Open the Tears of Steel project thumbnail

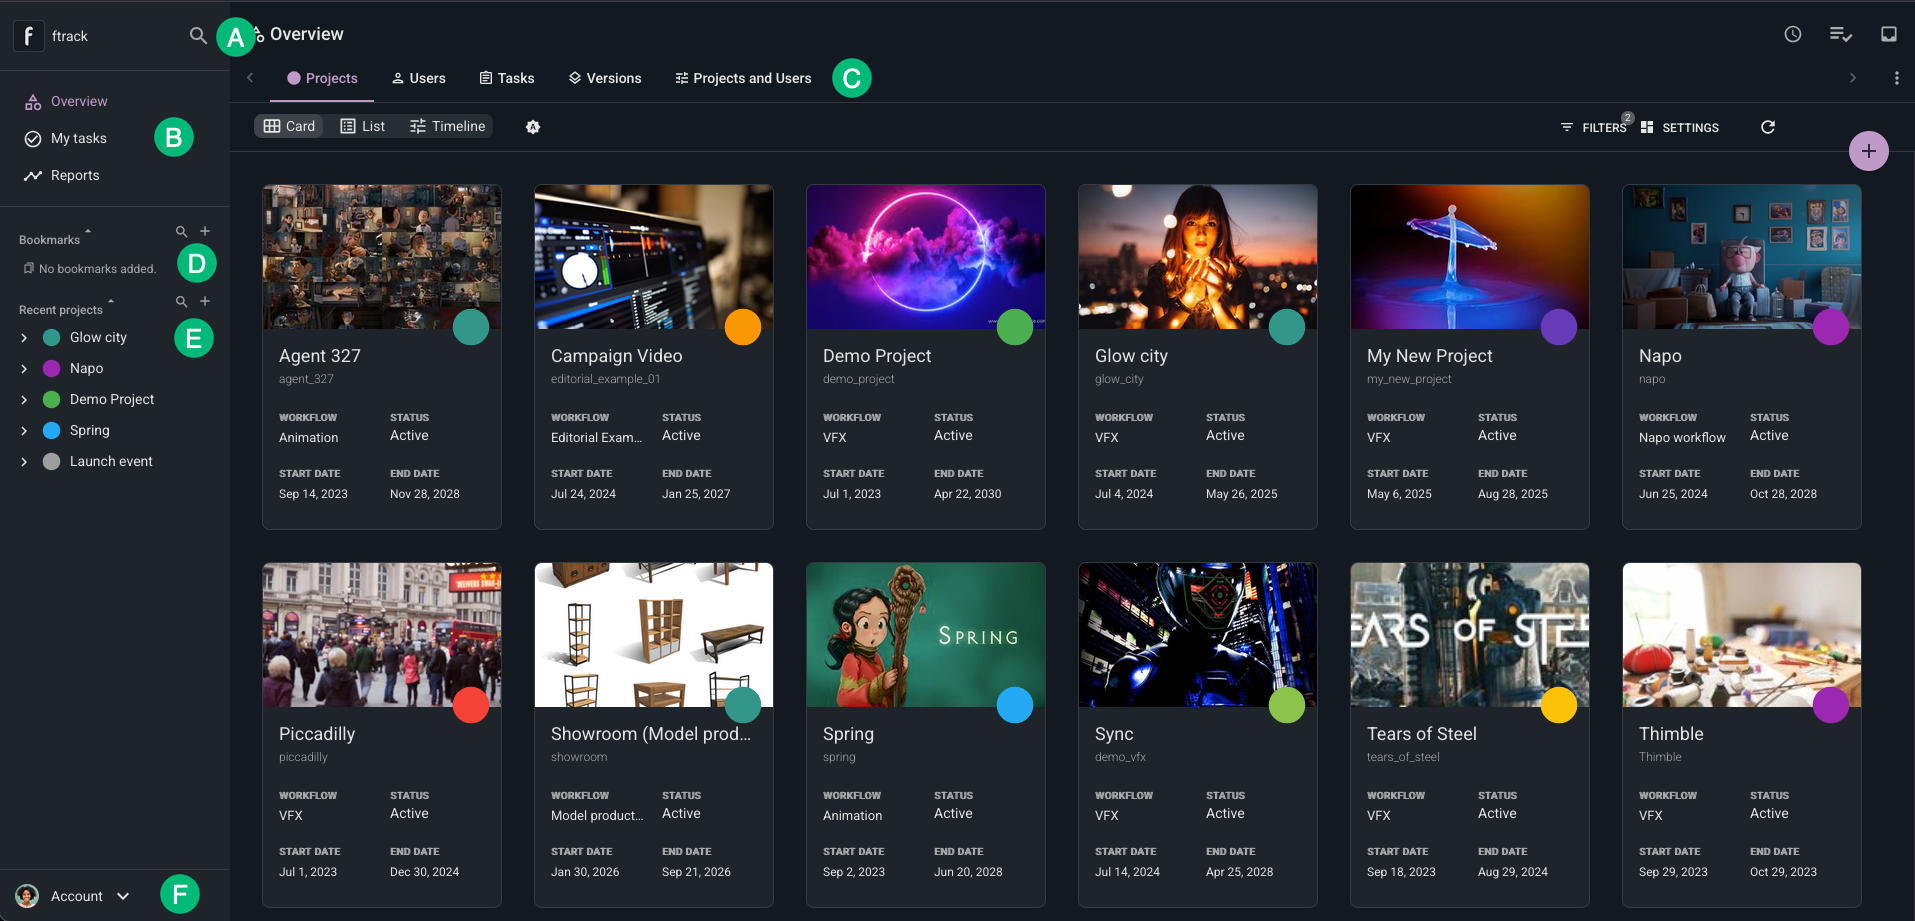[1469, 634]
